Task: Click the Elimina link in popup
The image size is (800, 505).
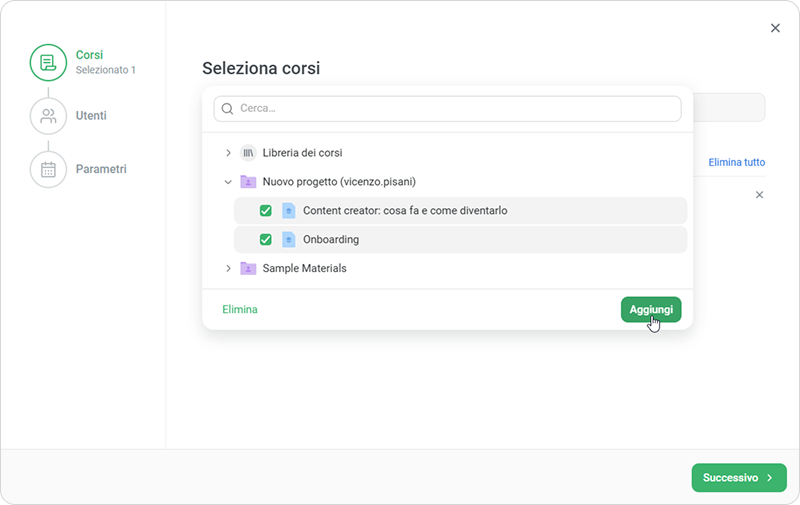Action: (240, 310)
